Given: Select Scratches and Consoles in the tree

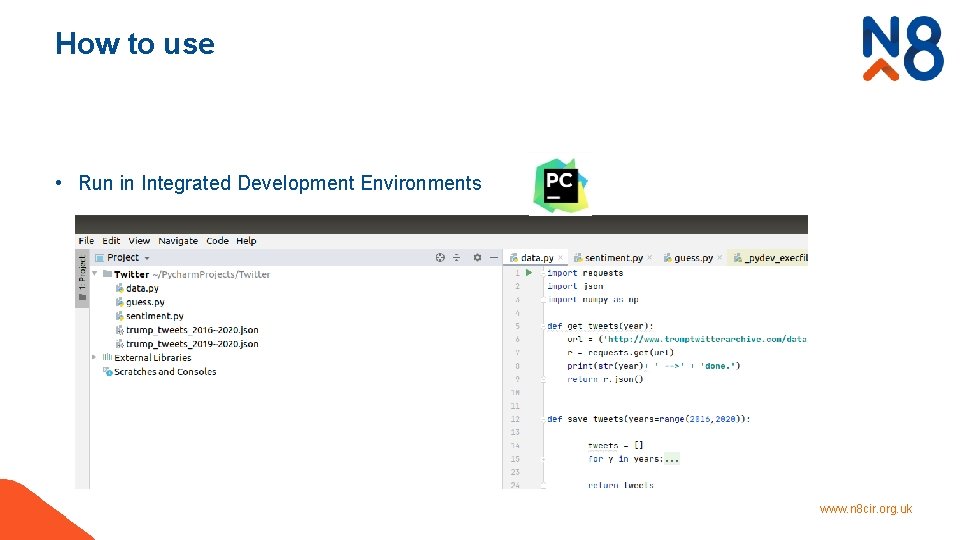Looking at the screenshot, I should (165, 372).
